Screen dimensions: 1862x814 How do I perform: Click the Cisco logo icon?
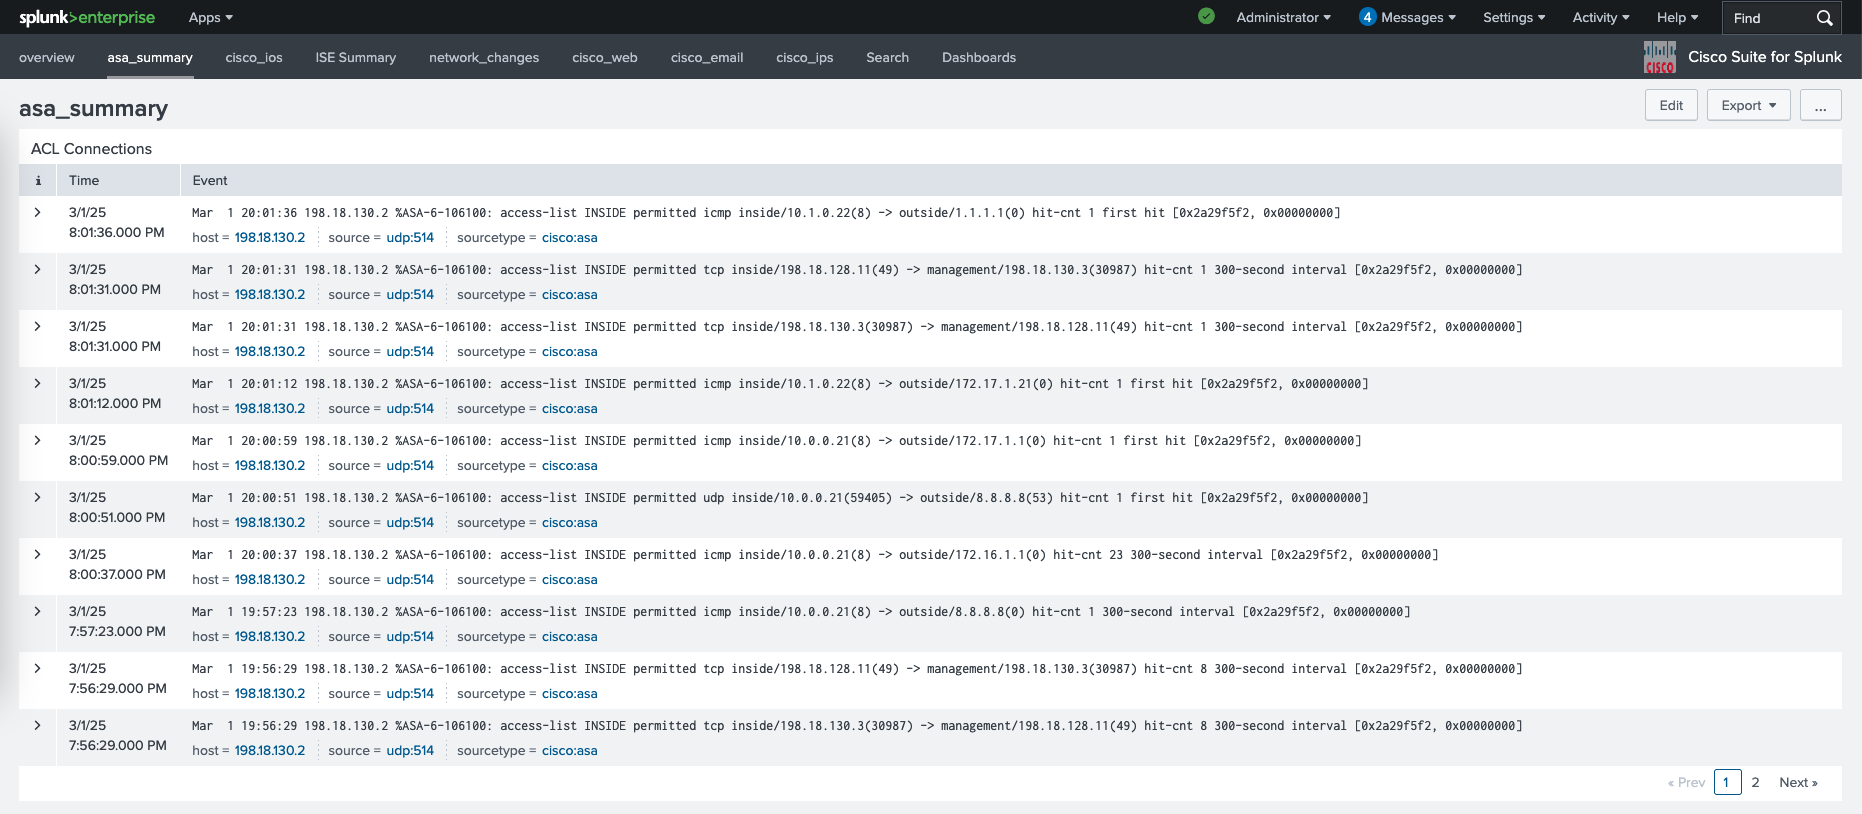[1659, 57]
